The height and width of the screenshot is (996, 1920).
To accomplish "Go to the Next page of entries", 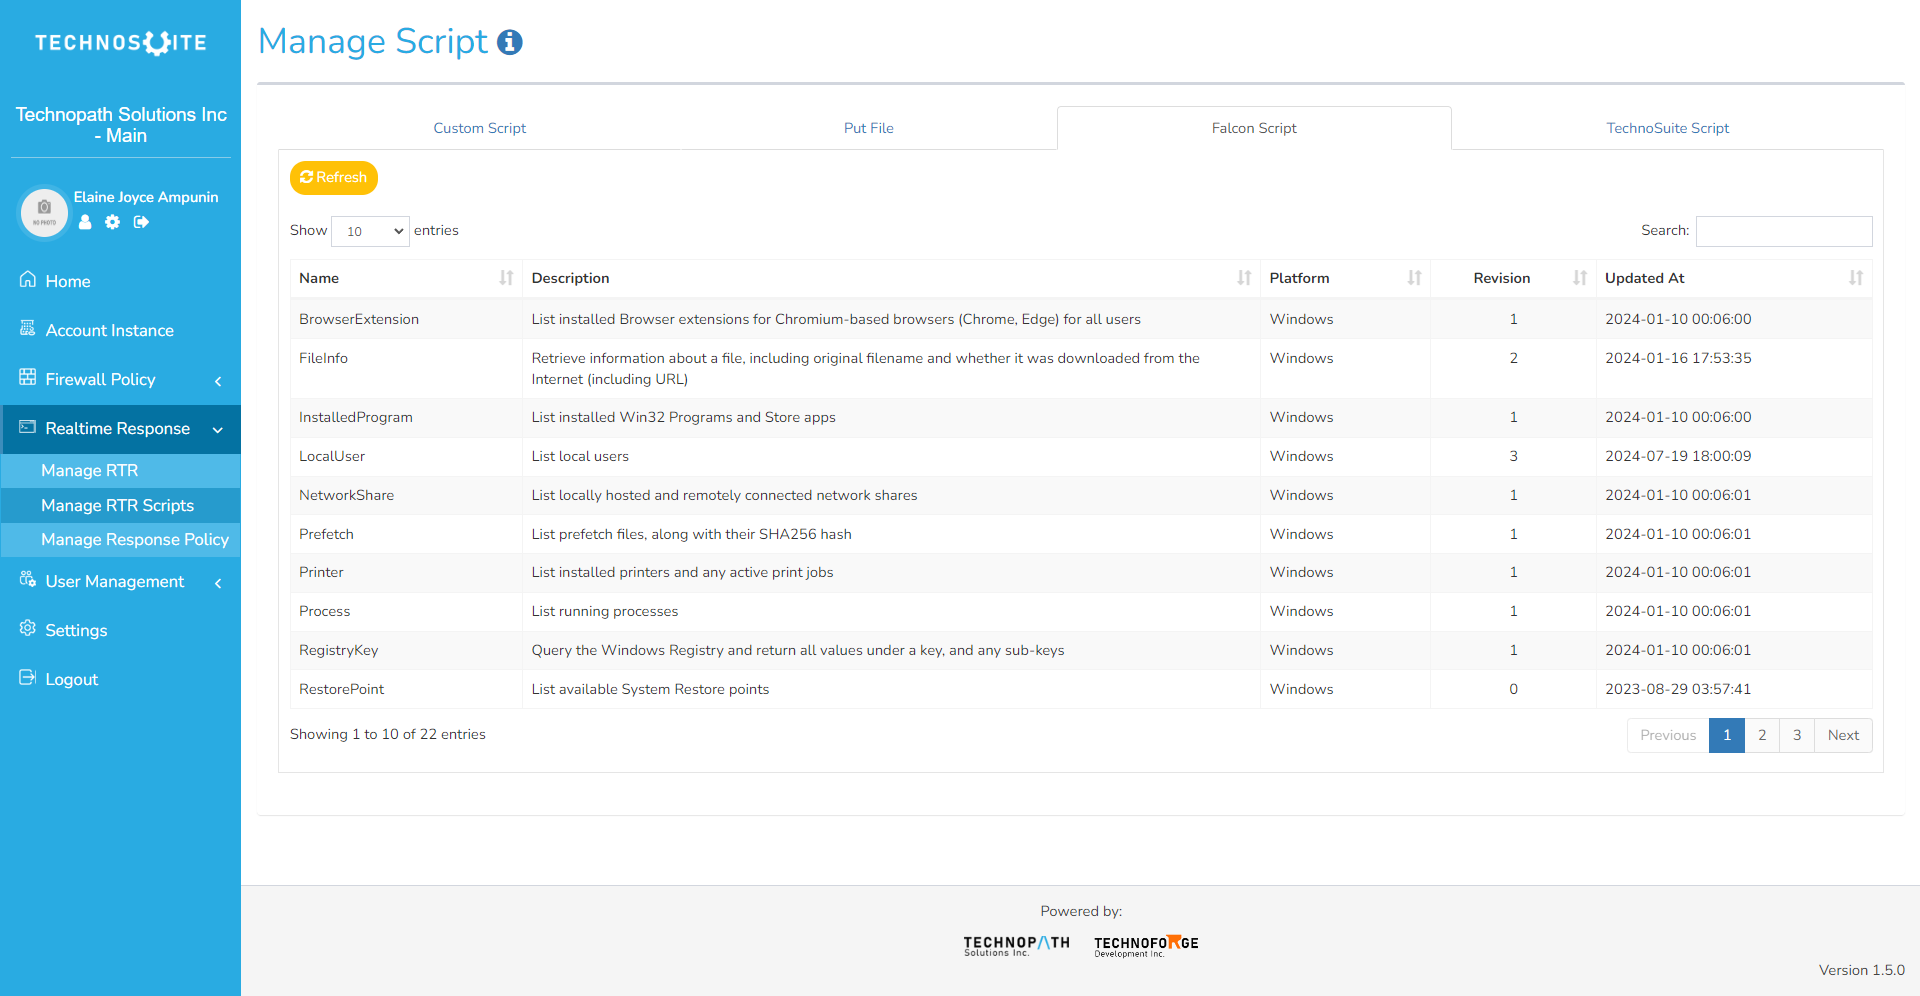I will click(1842, 735).
